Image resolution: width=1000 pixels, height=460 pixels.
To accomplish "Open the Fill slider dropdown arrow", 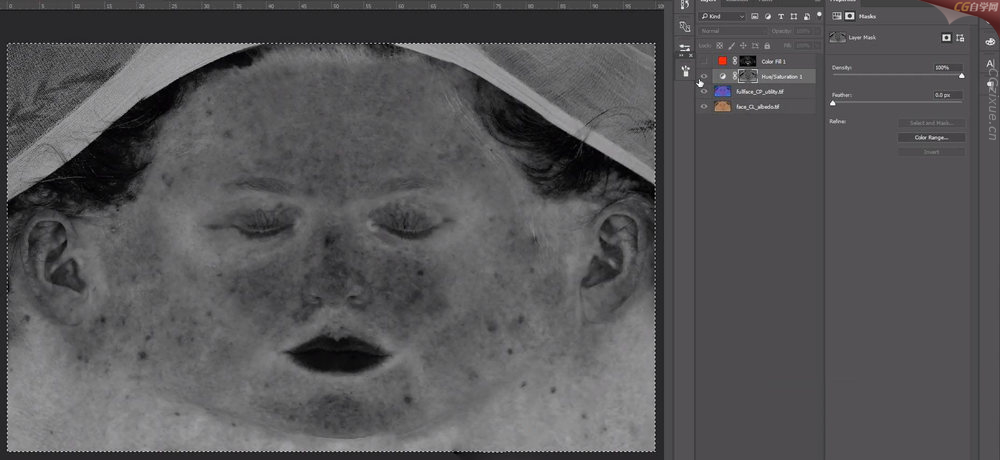I will tap(818, 46).
